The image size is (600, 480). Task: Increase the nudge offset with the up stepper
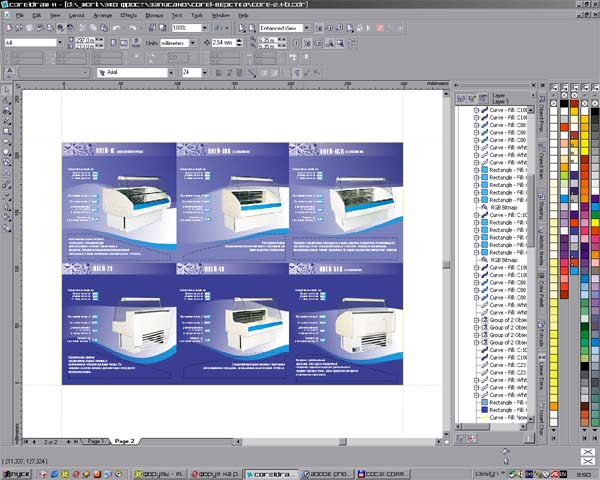[240, 41]
